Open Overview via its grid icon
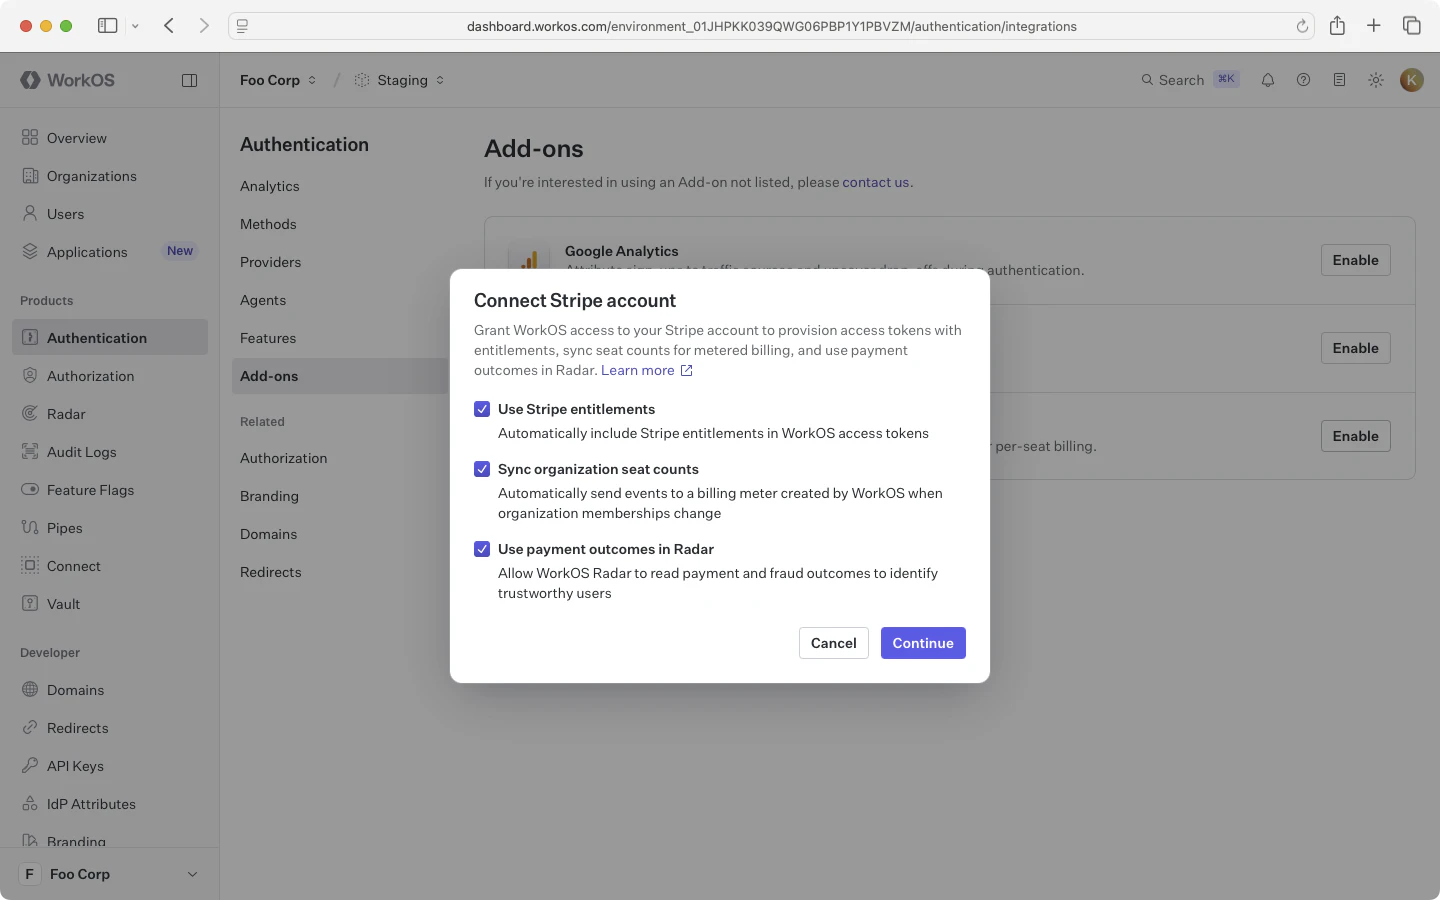 click(x=30, y=138)
